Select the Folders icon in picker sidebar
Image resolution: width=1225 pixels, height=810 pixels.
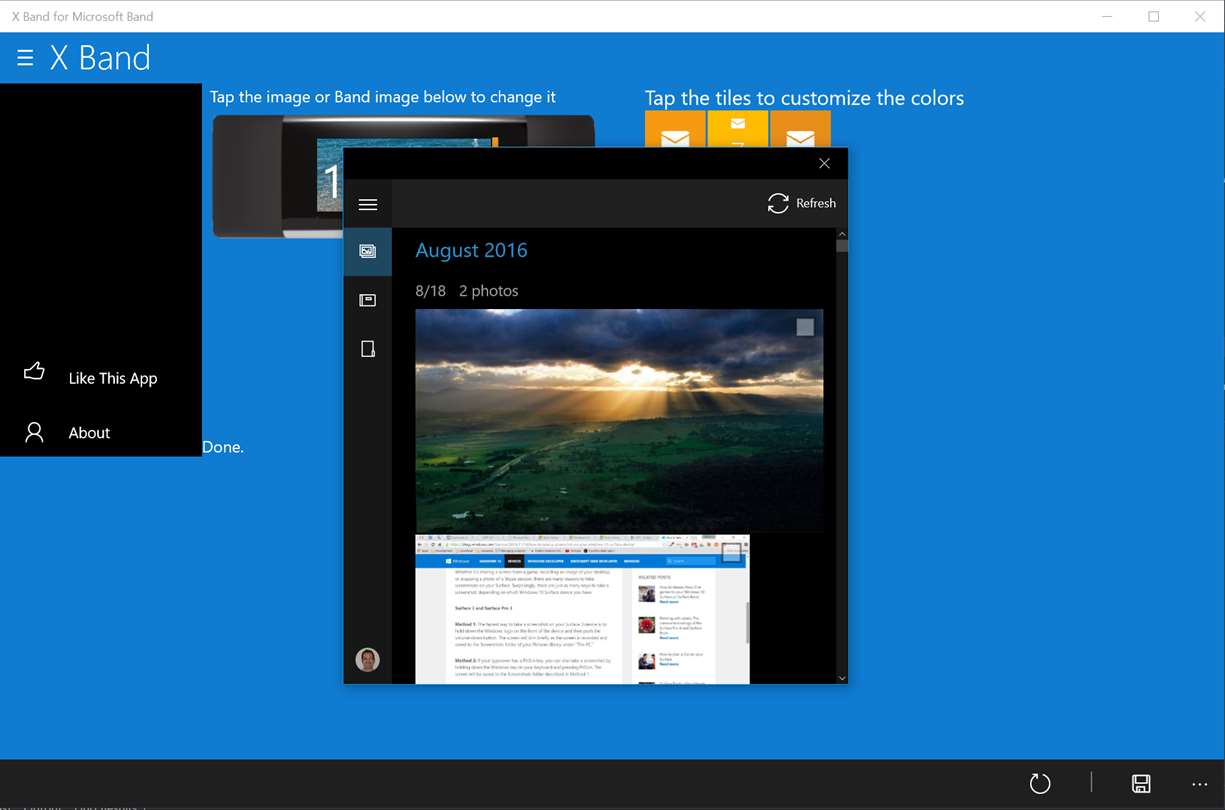click(368, 349)
